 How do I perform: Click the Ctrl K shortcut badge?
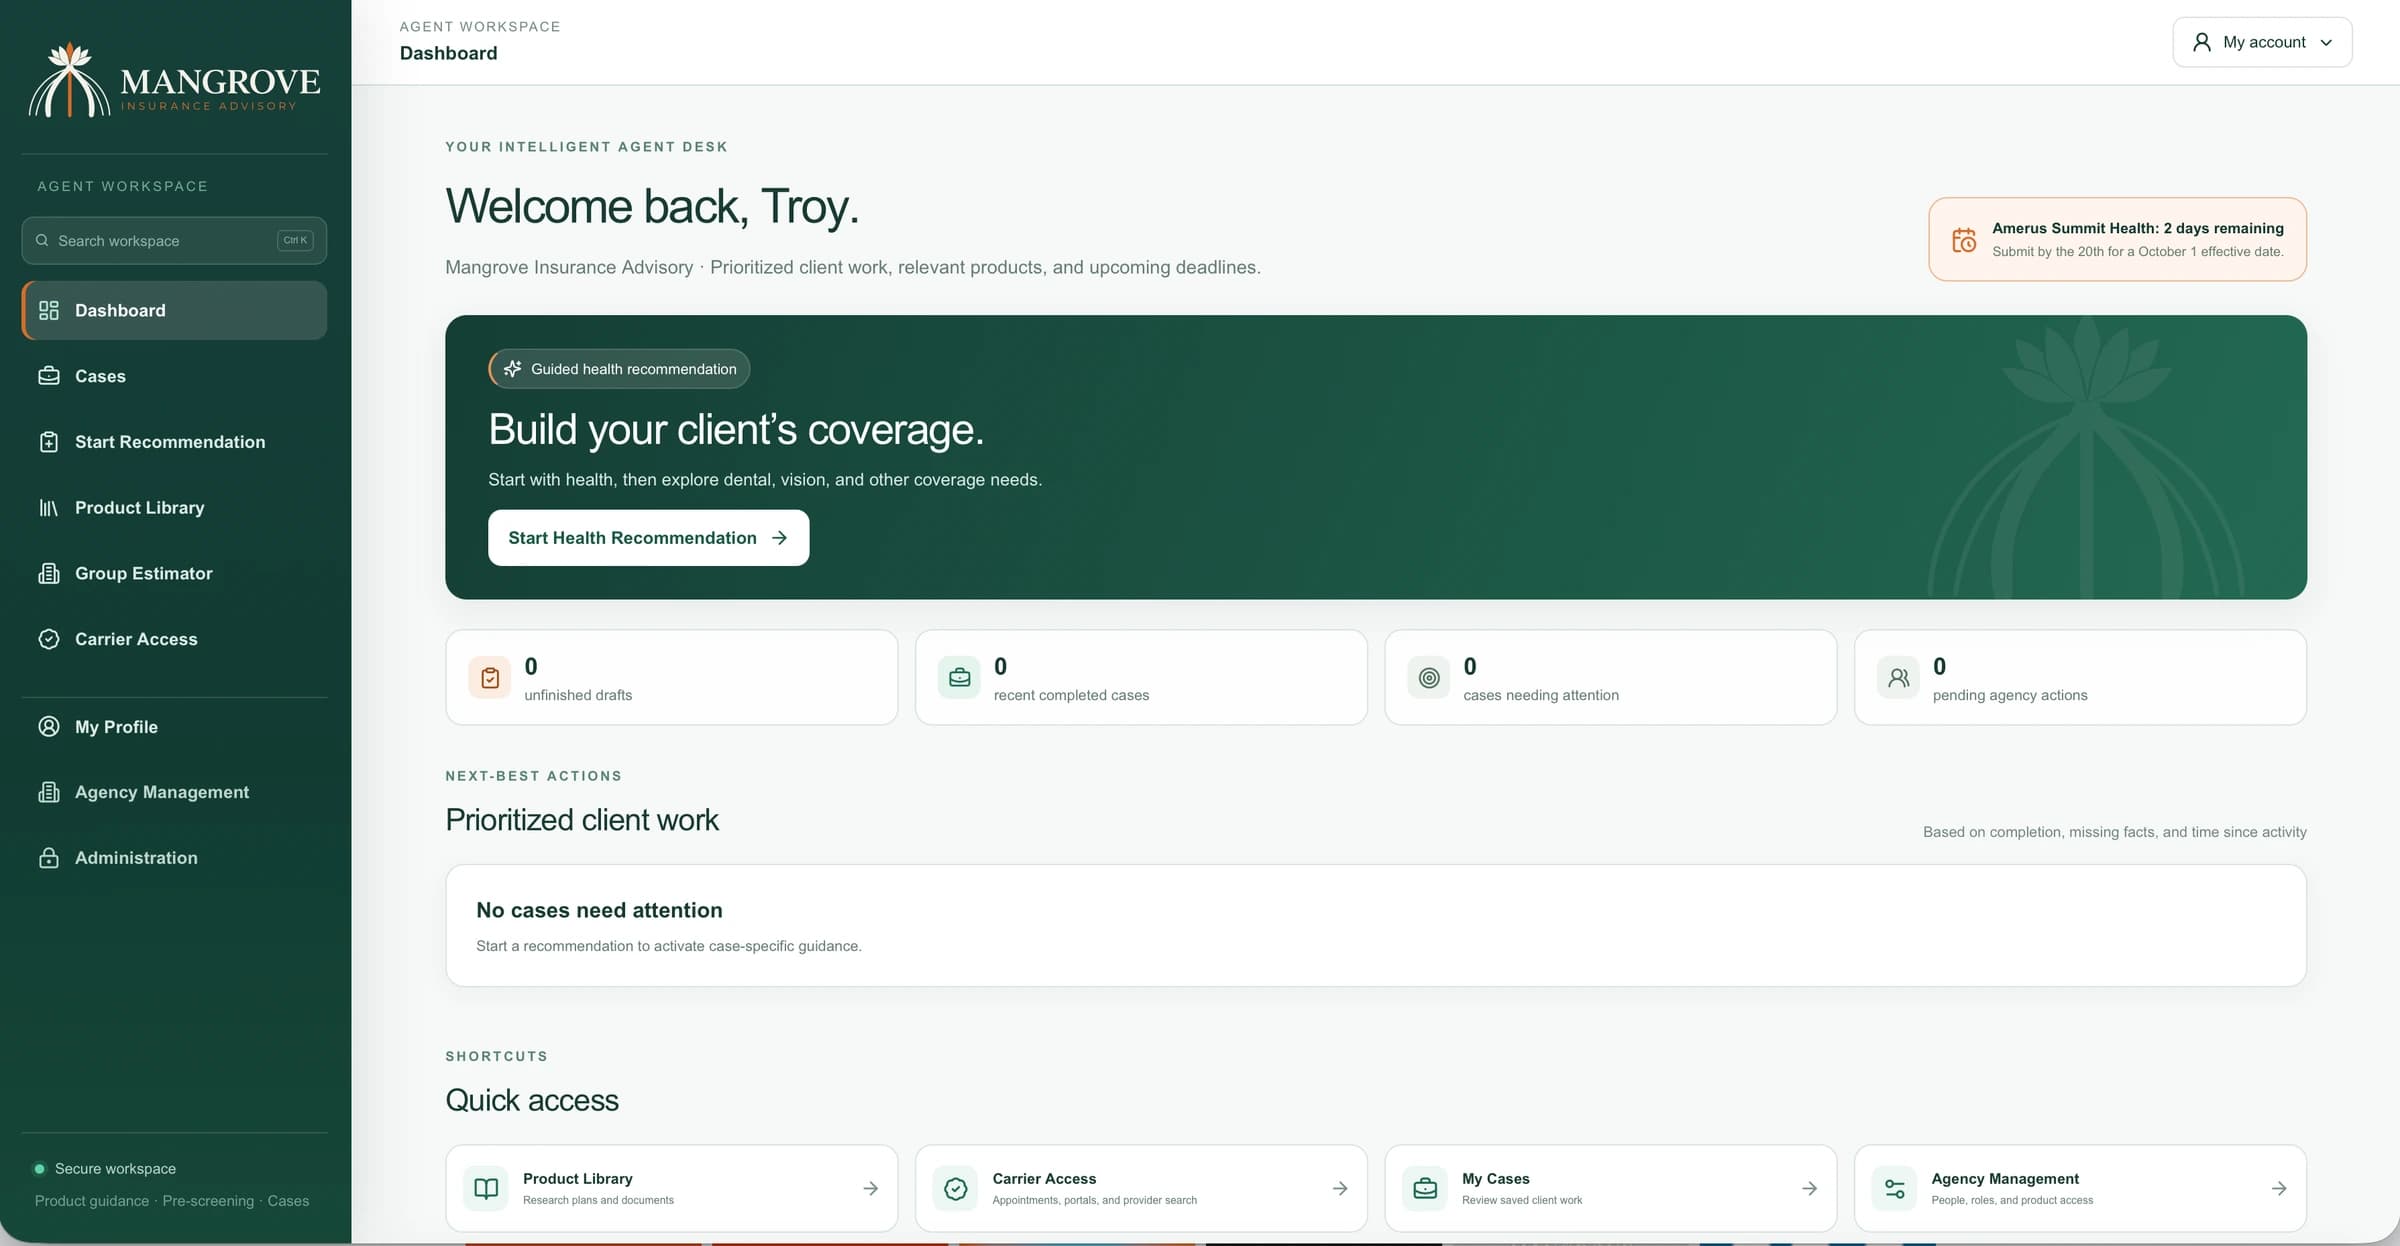pos(295,240)
